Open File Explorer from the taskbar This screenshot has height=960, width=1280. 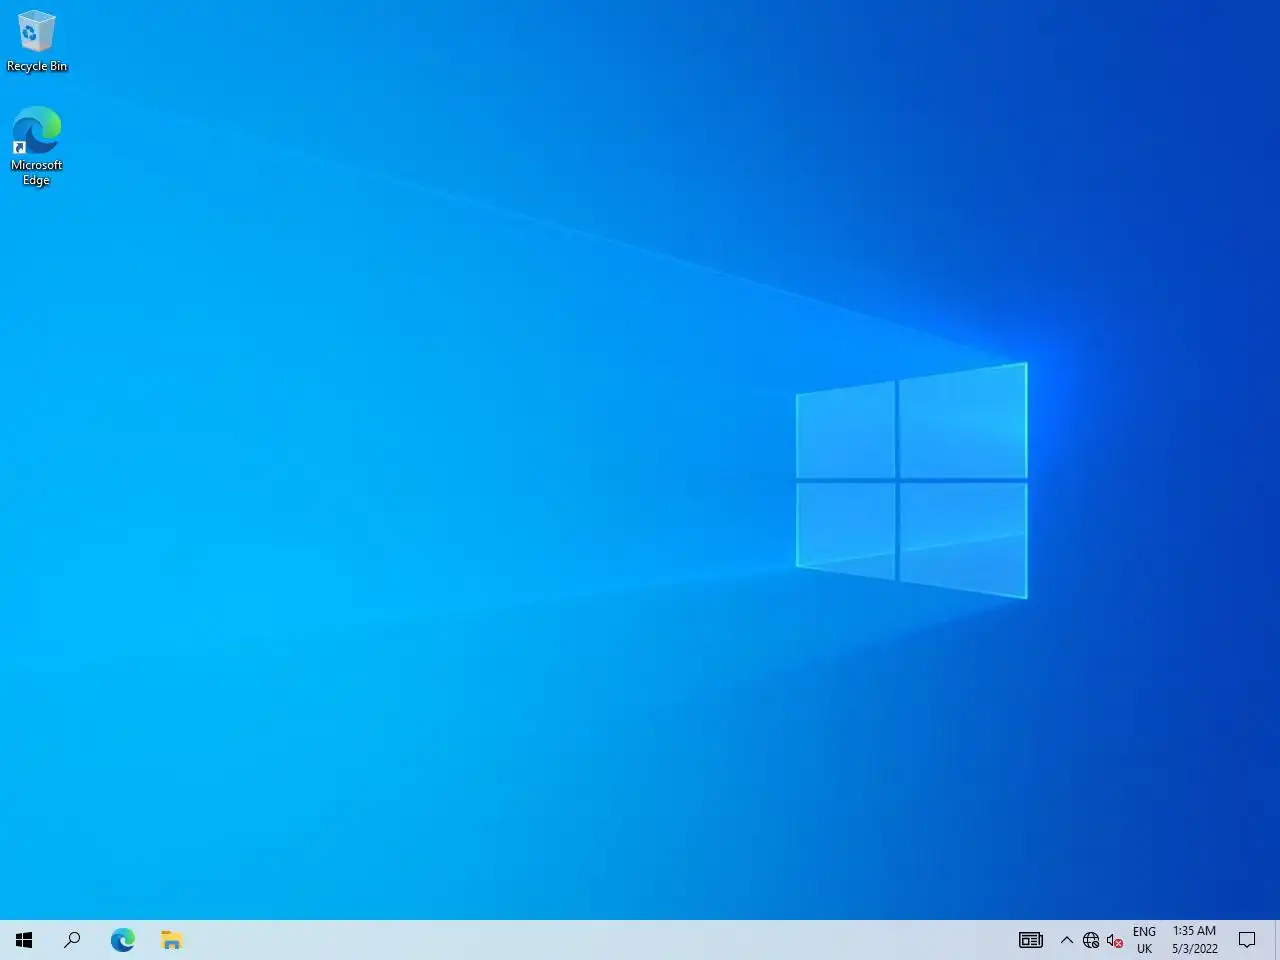171,940
